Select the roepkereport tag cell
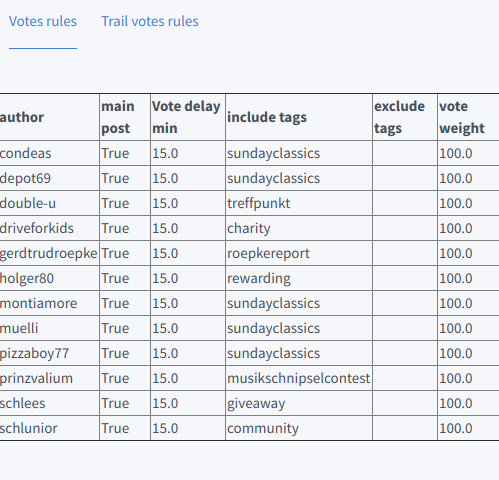499x480 pixels. tap(299, 253)
